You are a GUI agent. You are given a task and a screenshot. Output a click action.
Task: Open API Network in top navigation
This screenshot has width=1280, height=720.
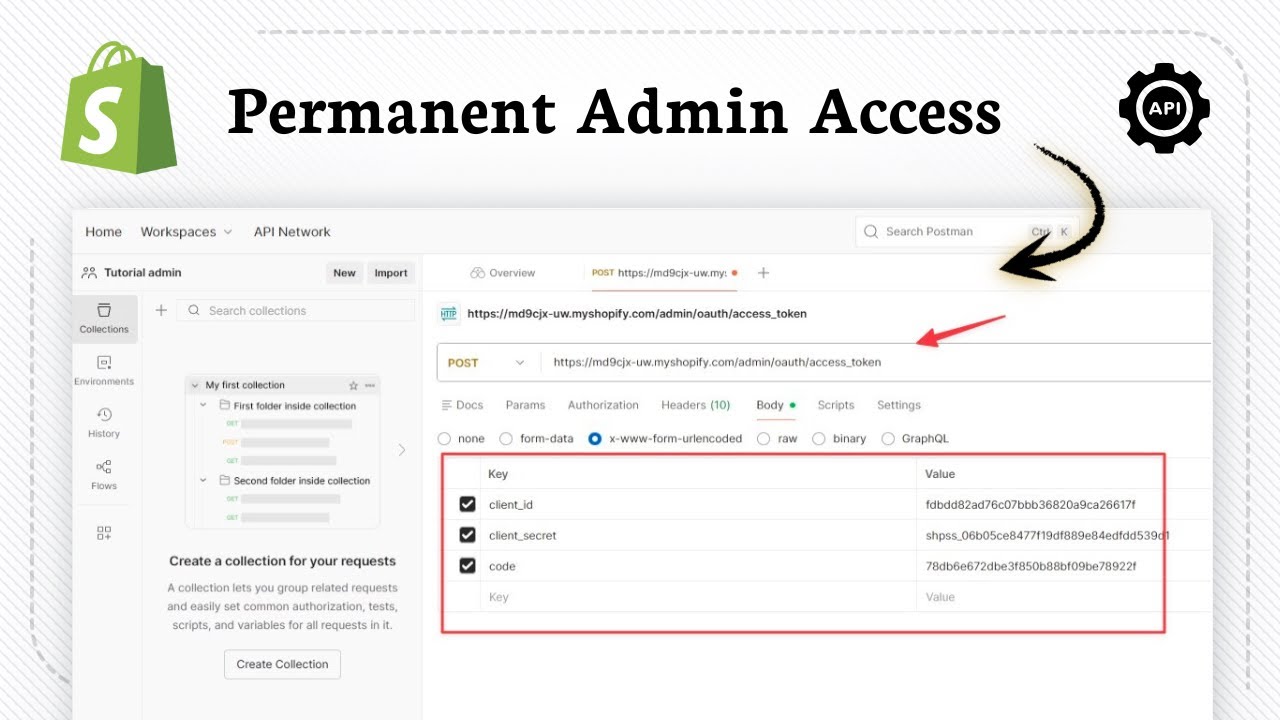tap(292, 232)
